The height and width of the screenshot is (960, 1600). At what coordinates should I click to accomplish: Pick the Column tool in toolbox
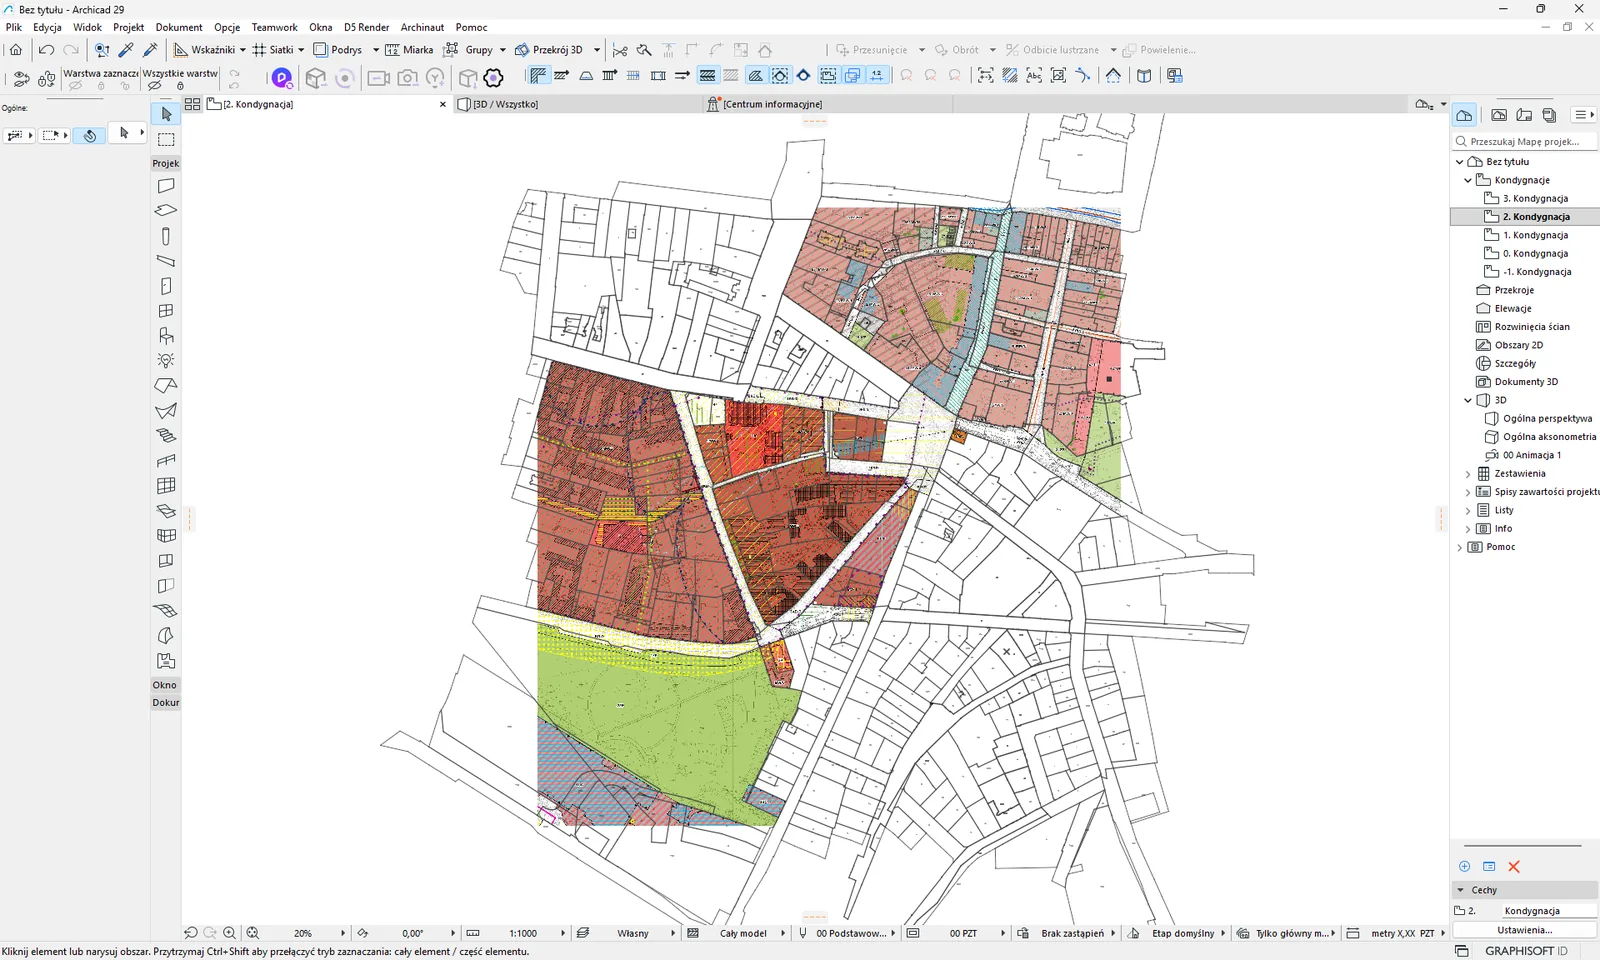(x=166, y=236)
